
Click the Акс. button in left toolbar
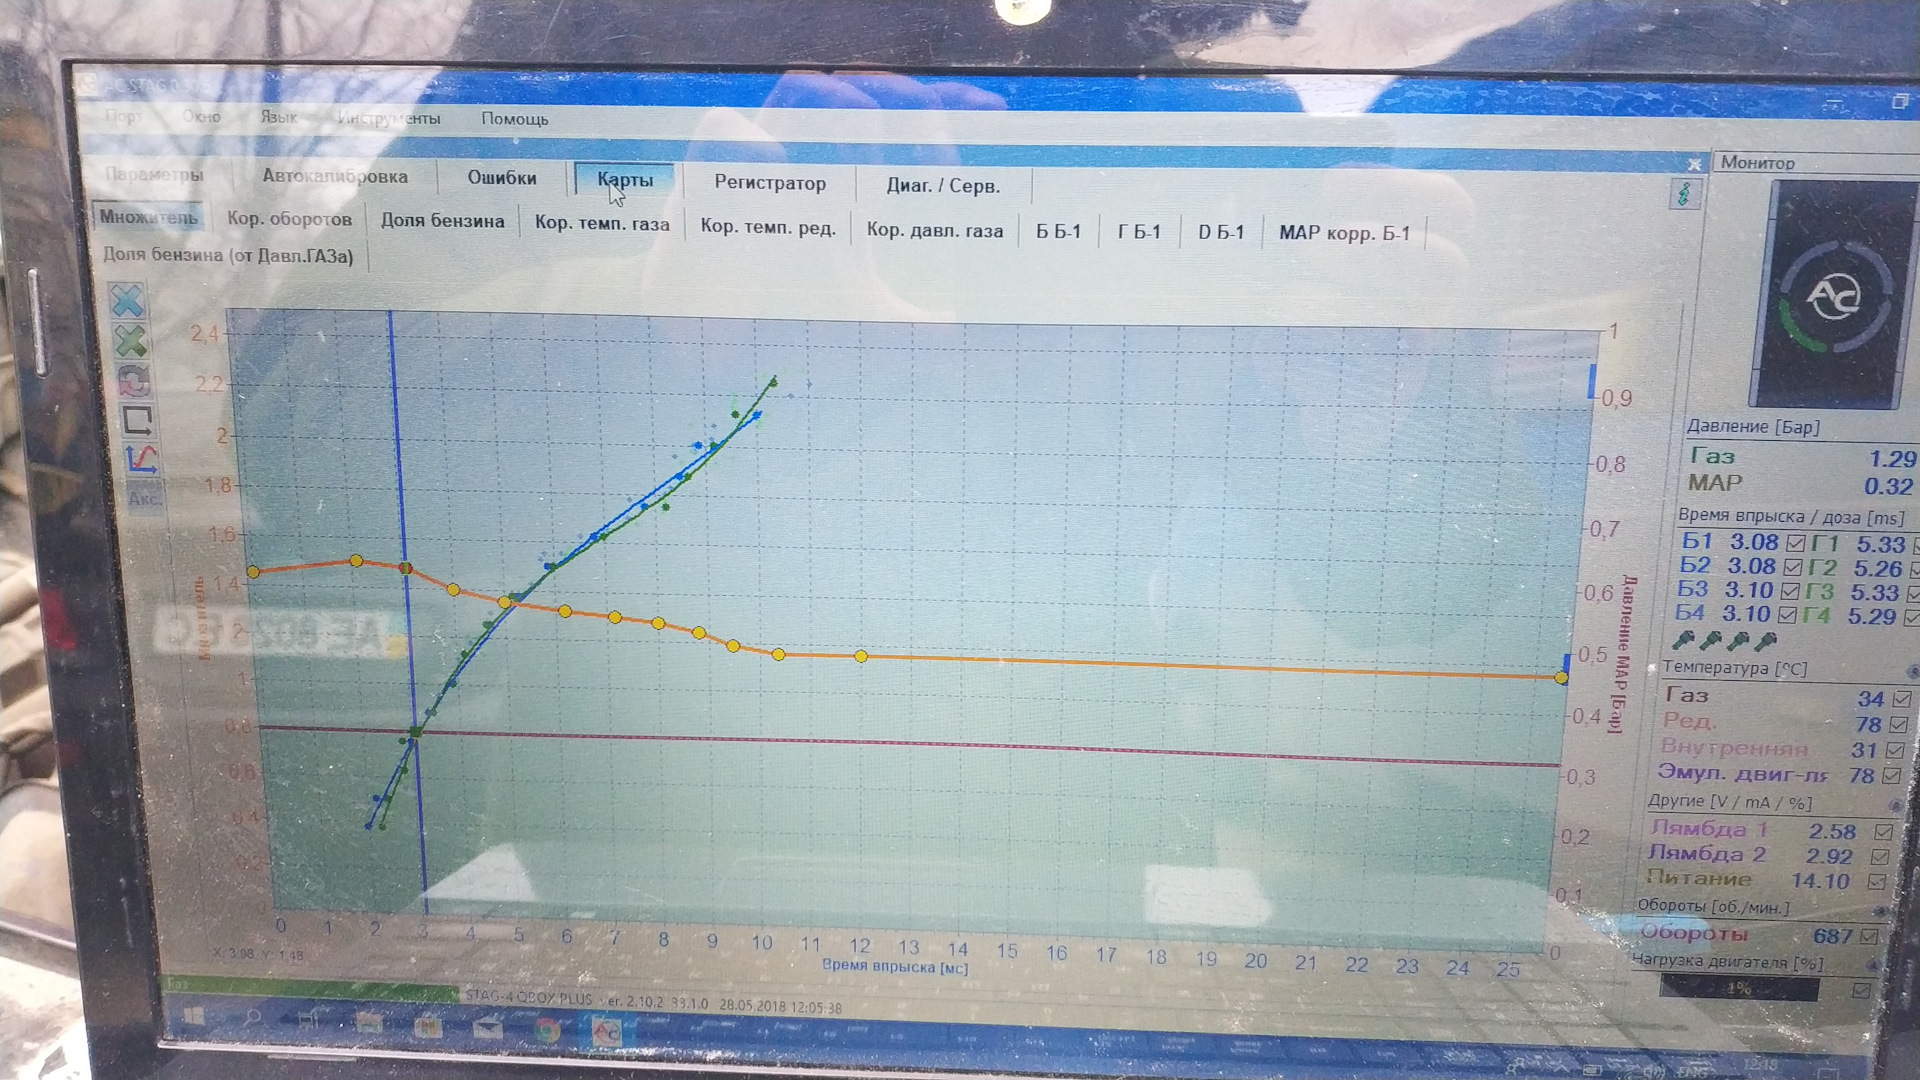(x=144, y=497)
